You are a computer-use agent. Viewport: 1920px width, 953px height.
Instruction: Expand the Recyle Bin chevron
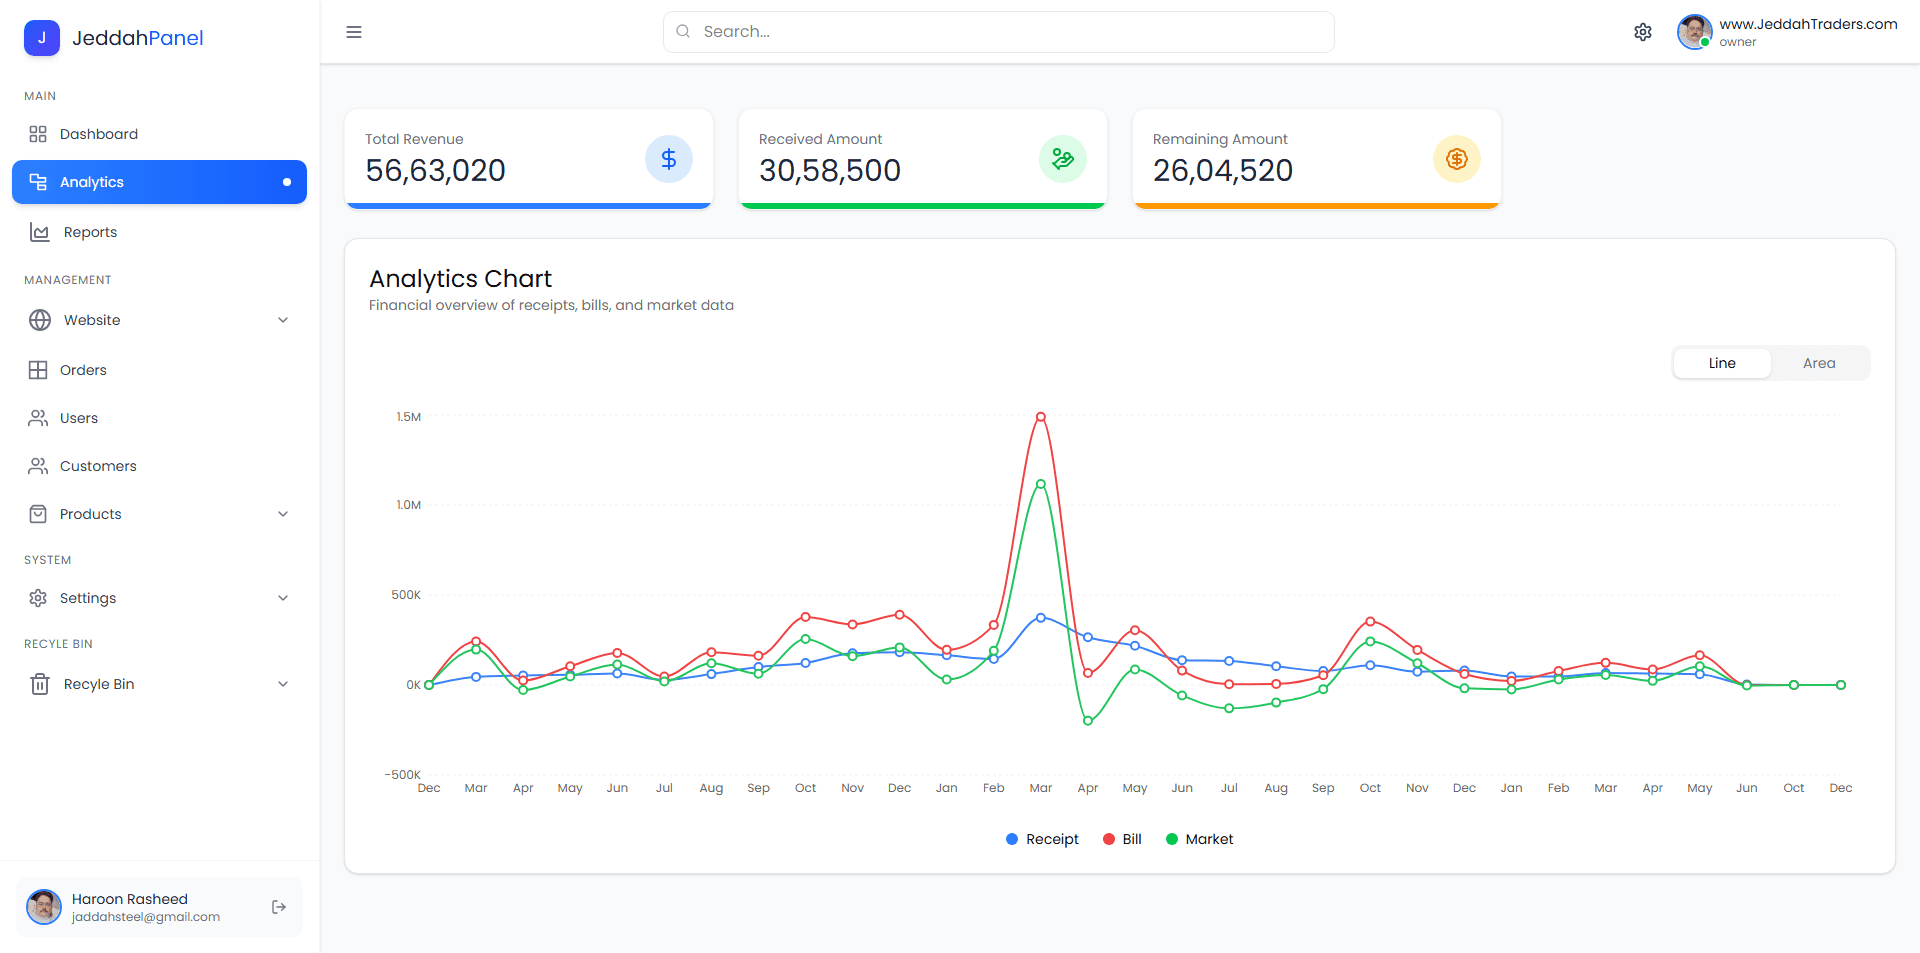(x=283, y=684)
